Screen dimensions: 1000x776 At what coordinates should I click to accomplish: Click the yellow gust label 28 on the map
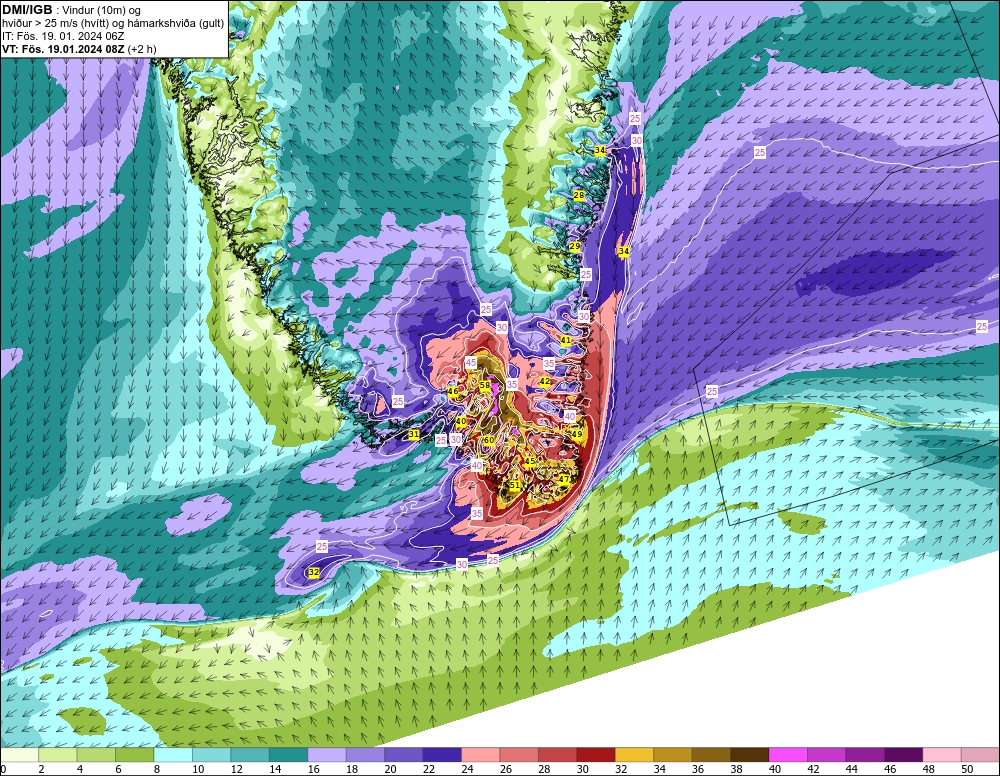click(578, 195)
